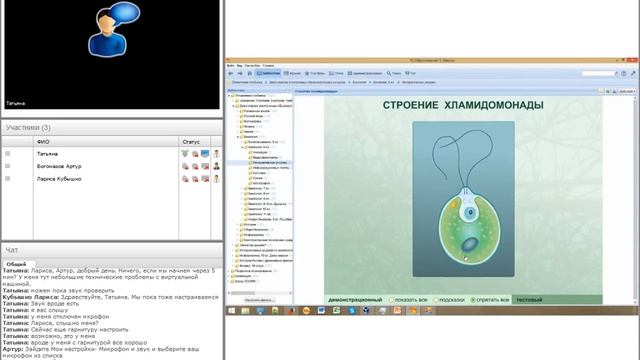Open Skype from the shared taskbar
The image size is (640, 360).
pos(352,311)
